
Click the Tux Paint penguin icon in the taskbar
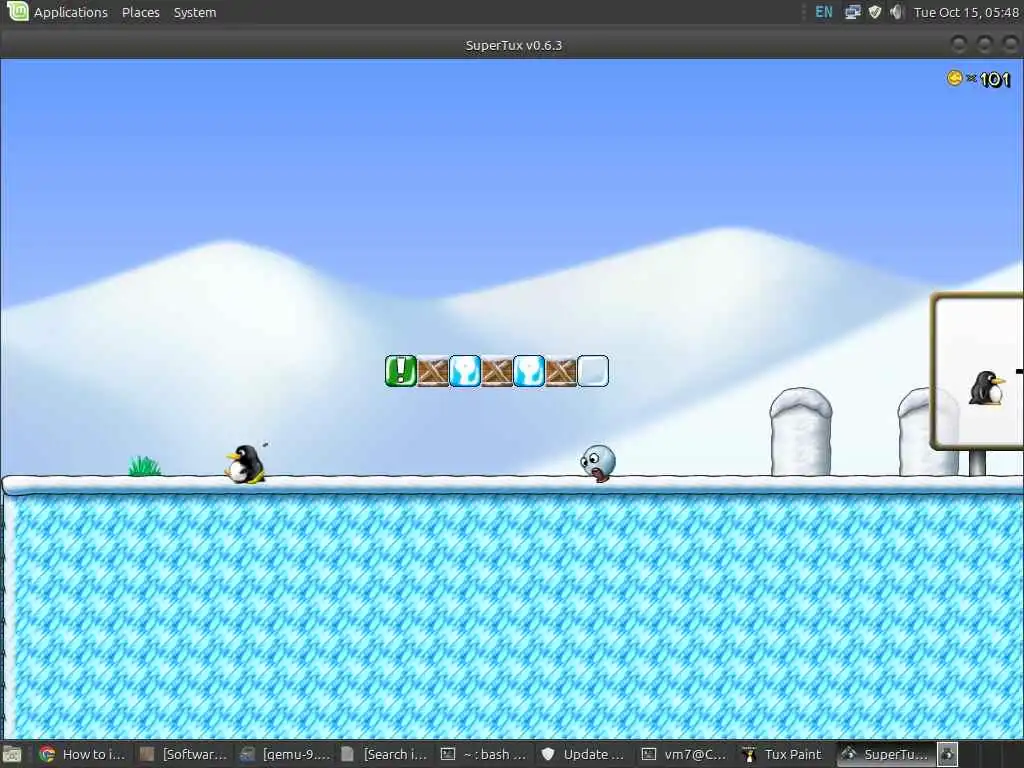click(x=749, y=754)
